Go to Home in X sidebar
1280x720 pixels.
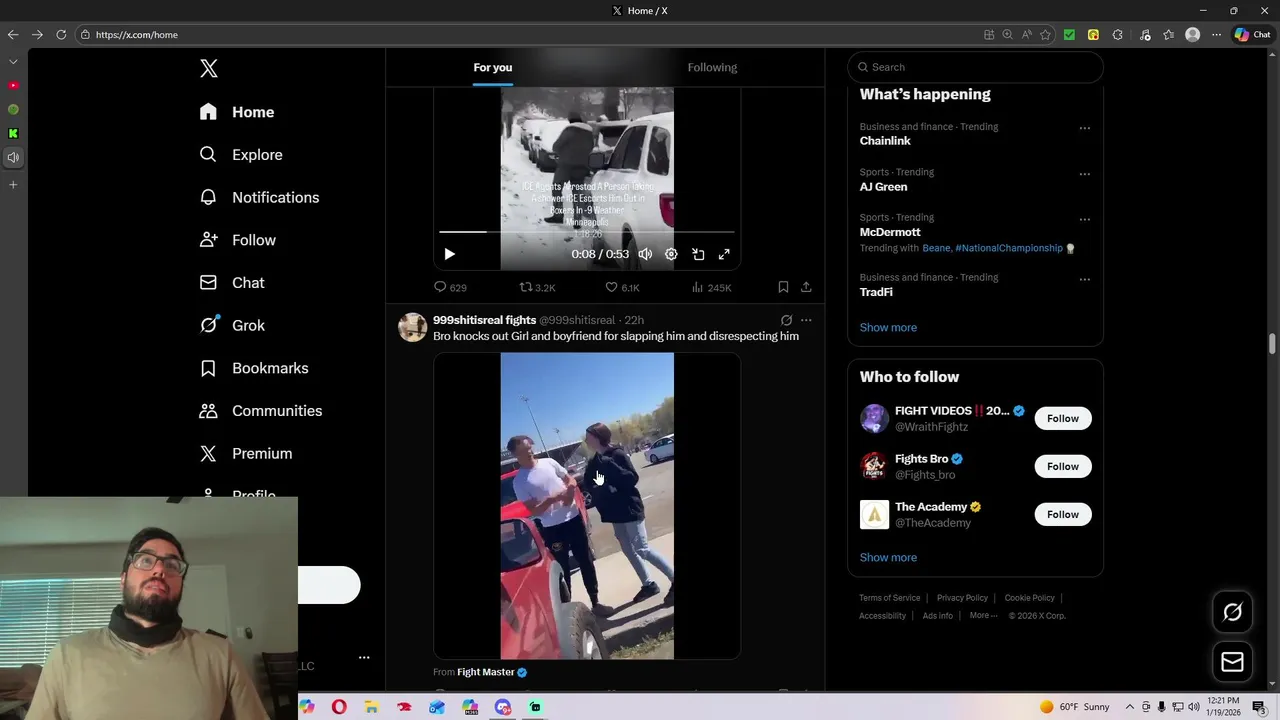point(237,112)
